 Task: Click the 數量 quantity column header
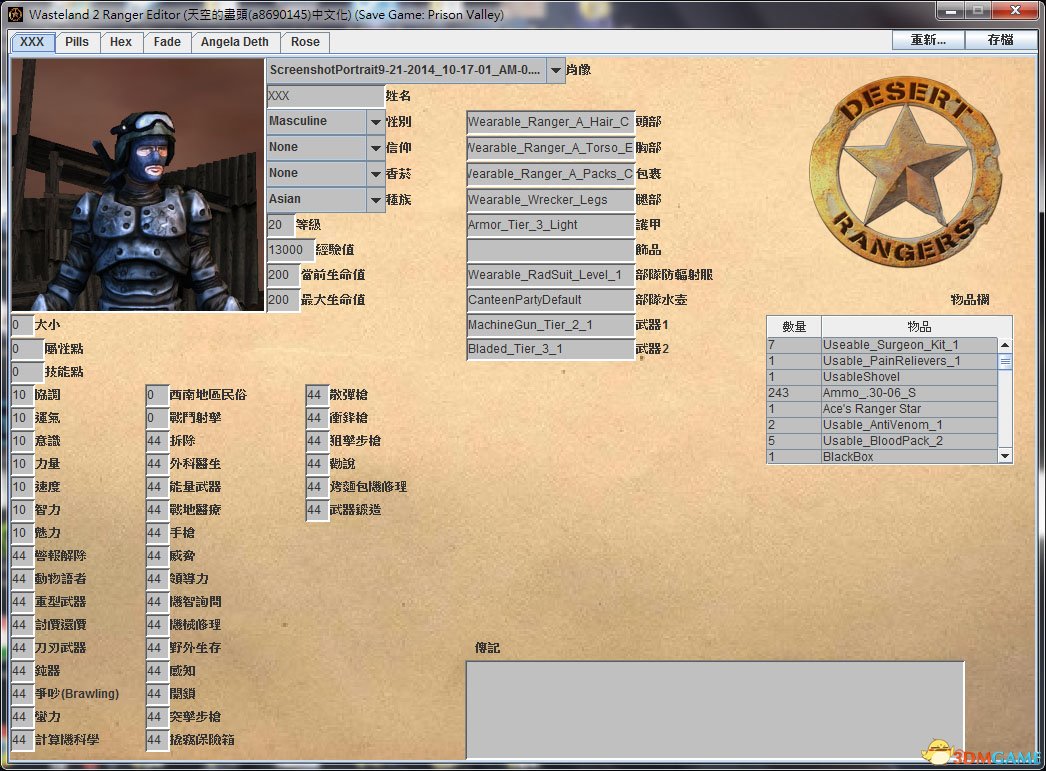tap(794, 326)
